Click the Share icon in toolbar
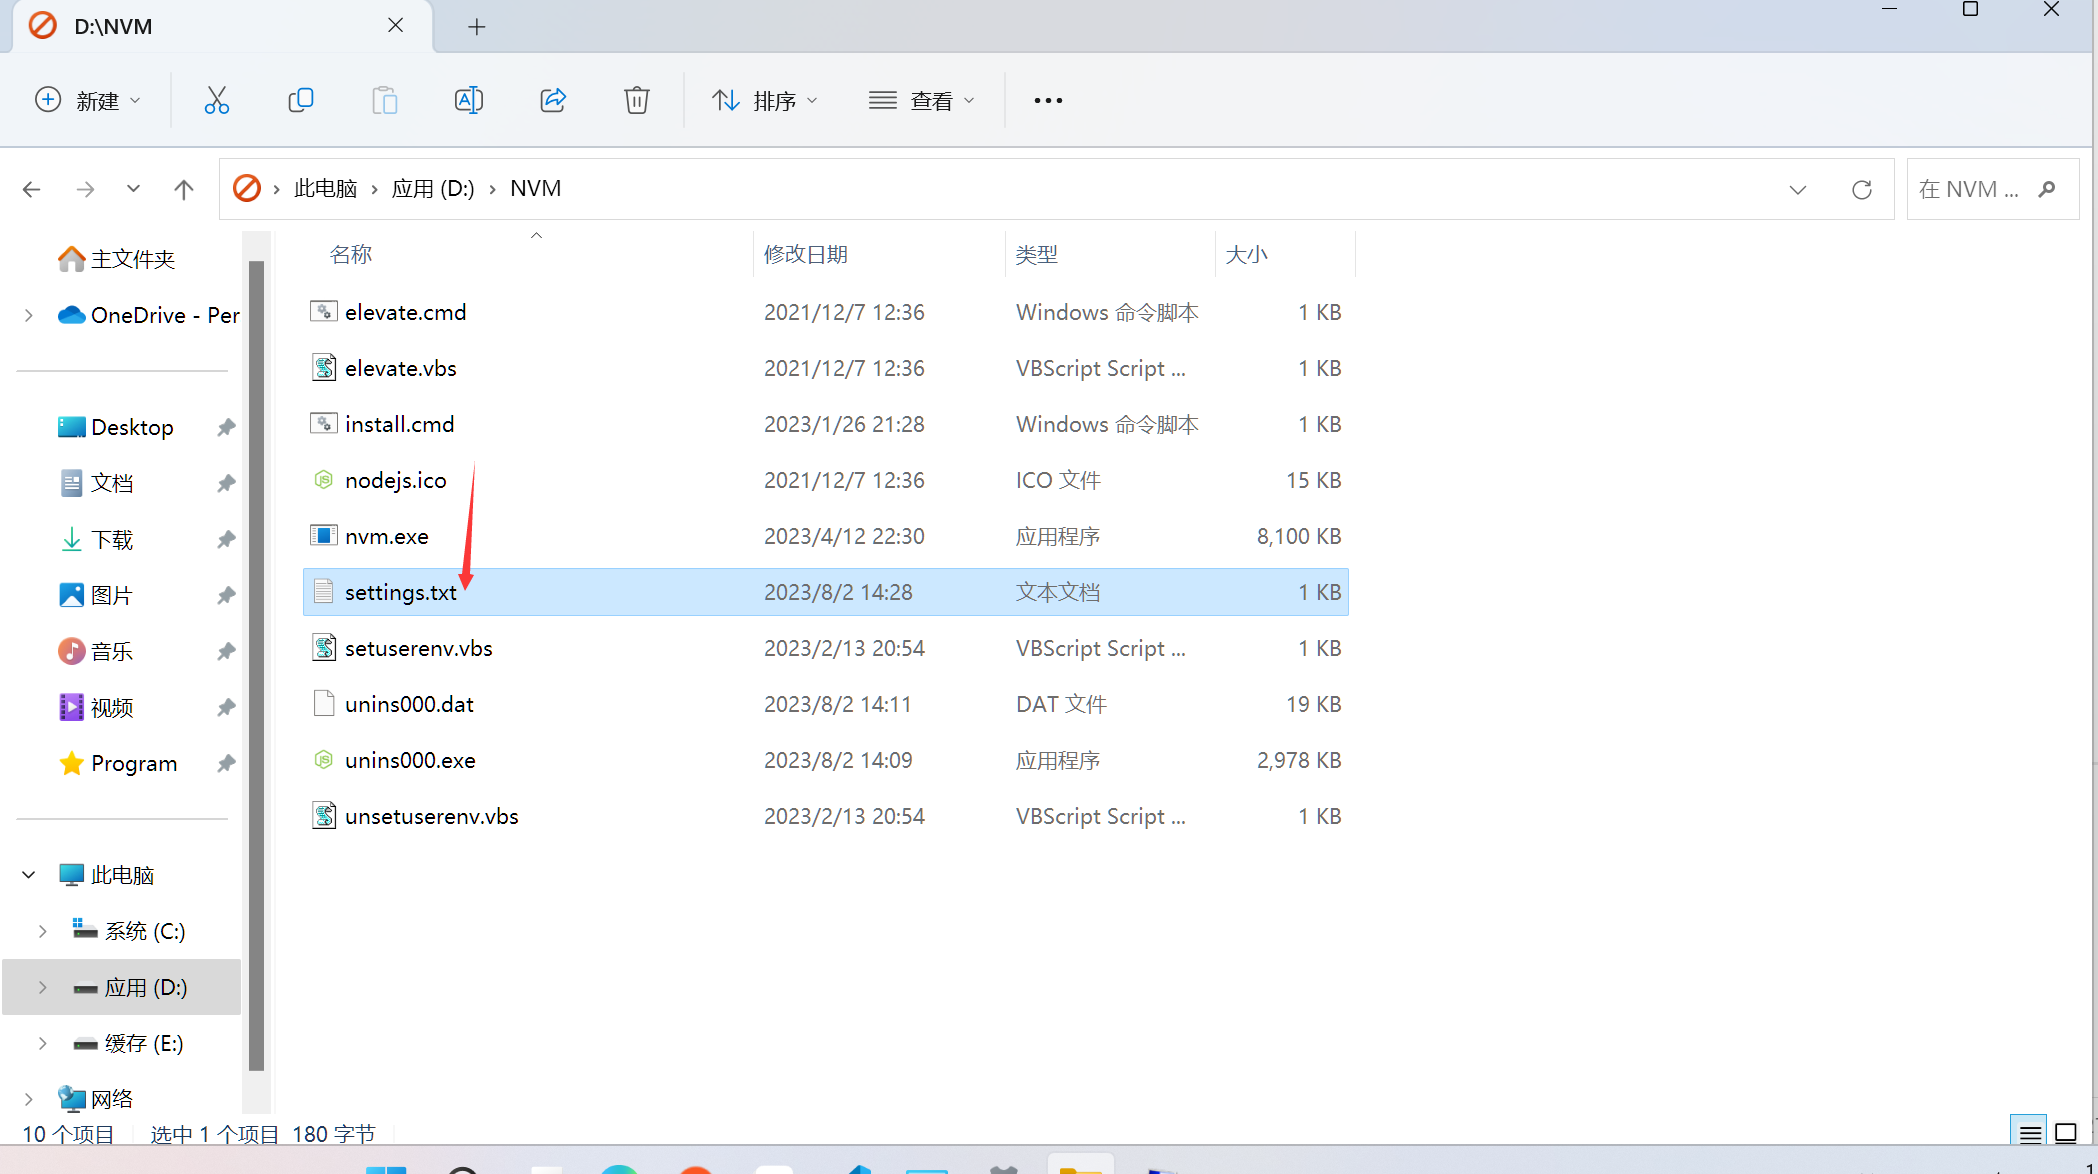2098x1174 pixels. pos(553,100)
